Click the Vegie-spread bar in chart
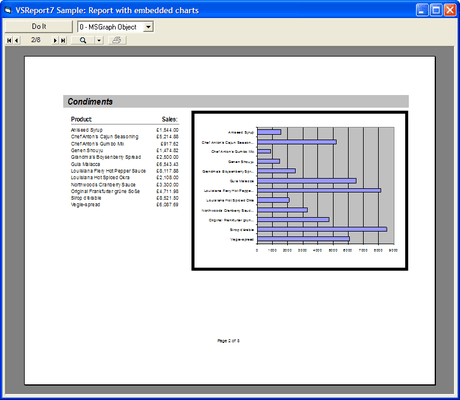This screenshot has width=460, height=400. [303, 239]
